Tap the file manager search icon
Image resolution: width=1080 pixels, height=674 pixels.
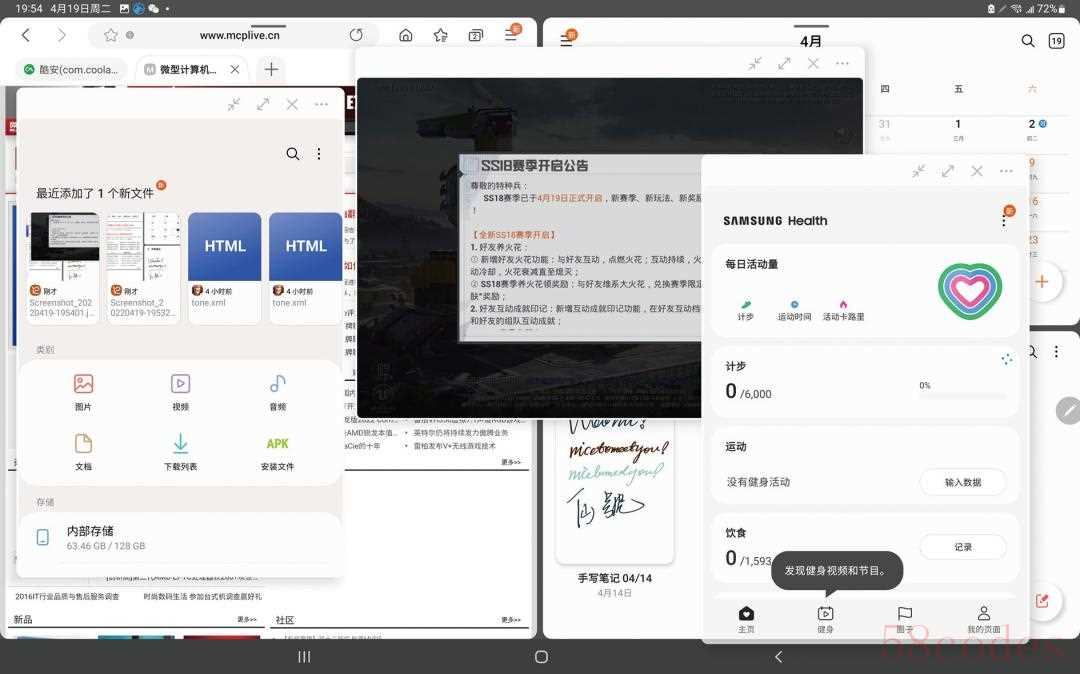(293, 154)
